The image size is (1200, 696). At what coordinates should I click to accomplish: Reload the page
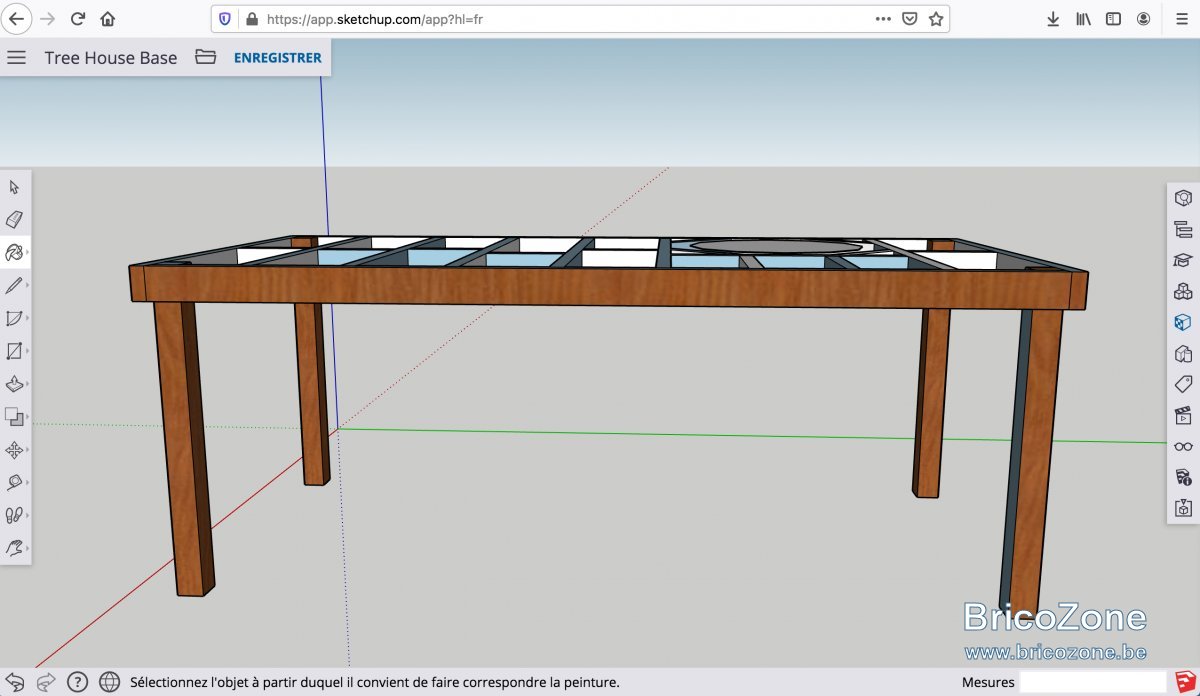click(78, 19)
